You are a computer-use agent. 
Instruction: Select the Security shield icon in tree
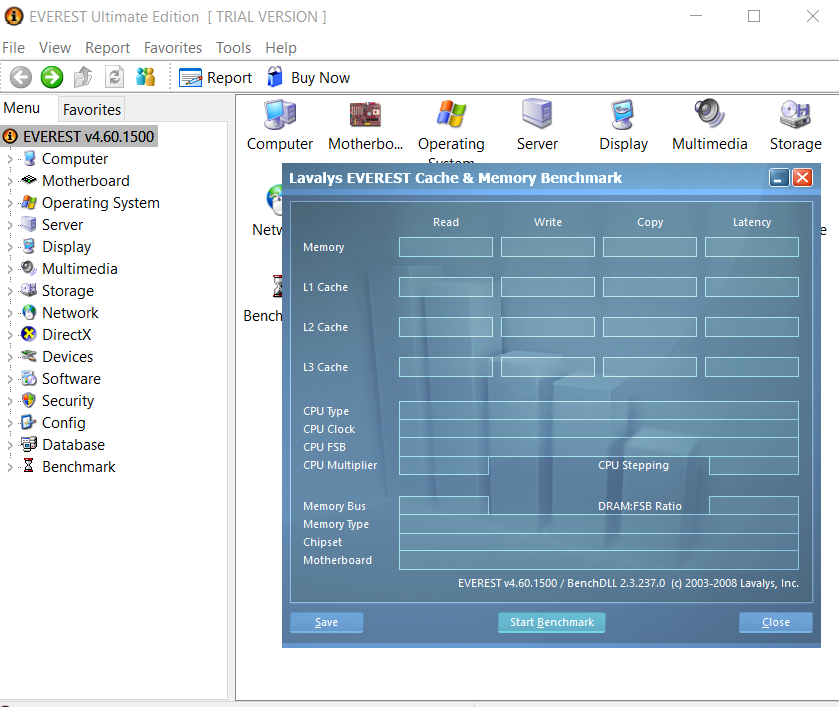(29, 400)
